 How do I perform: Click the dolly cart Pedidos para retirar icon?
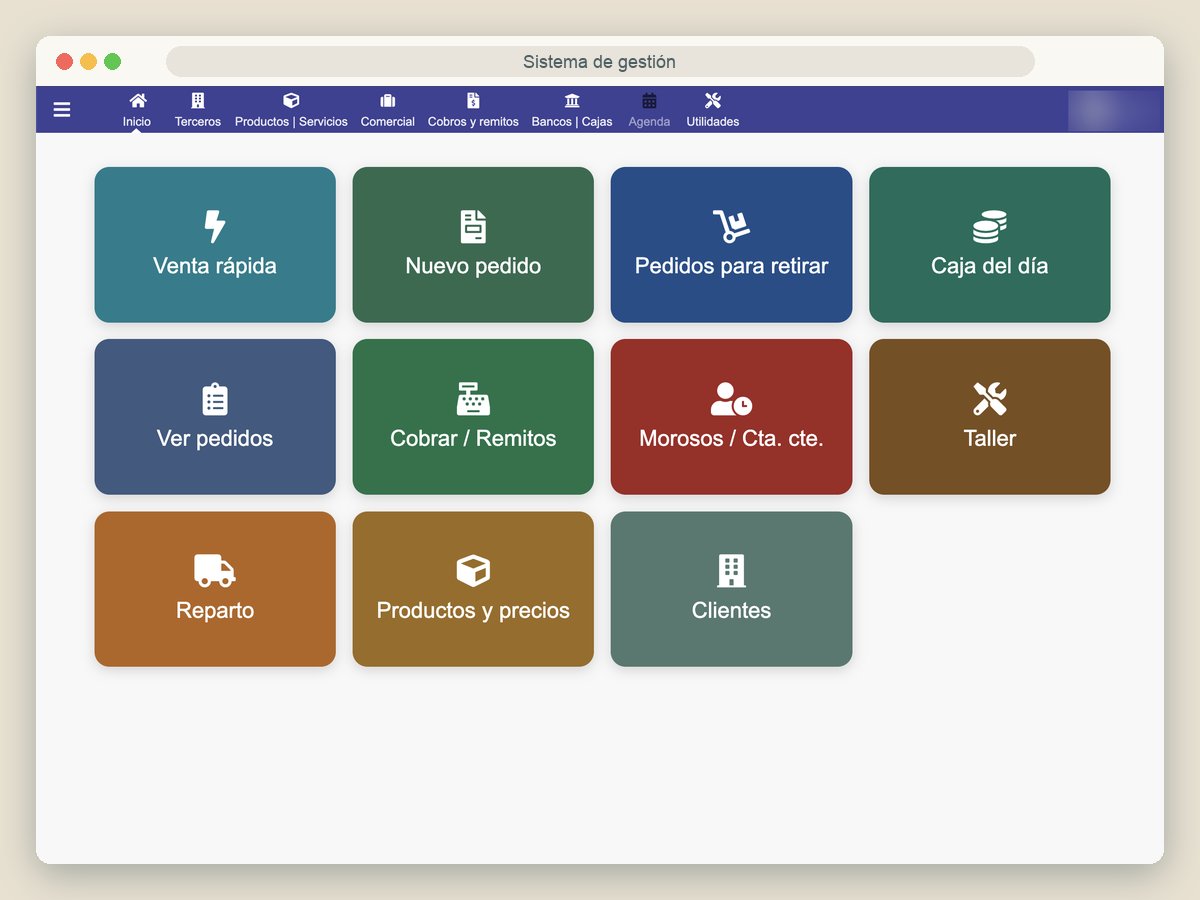731,227
